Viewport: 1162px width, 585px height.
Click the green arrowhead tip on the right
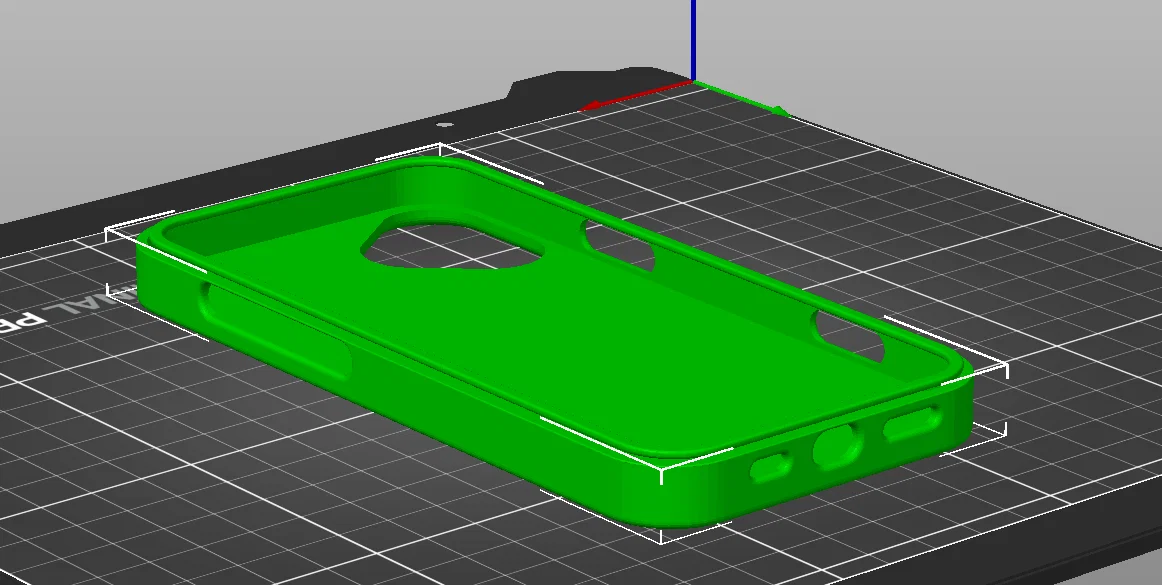click(x=783, y=110)
